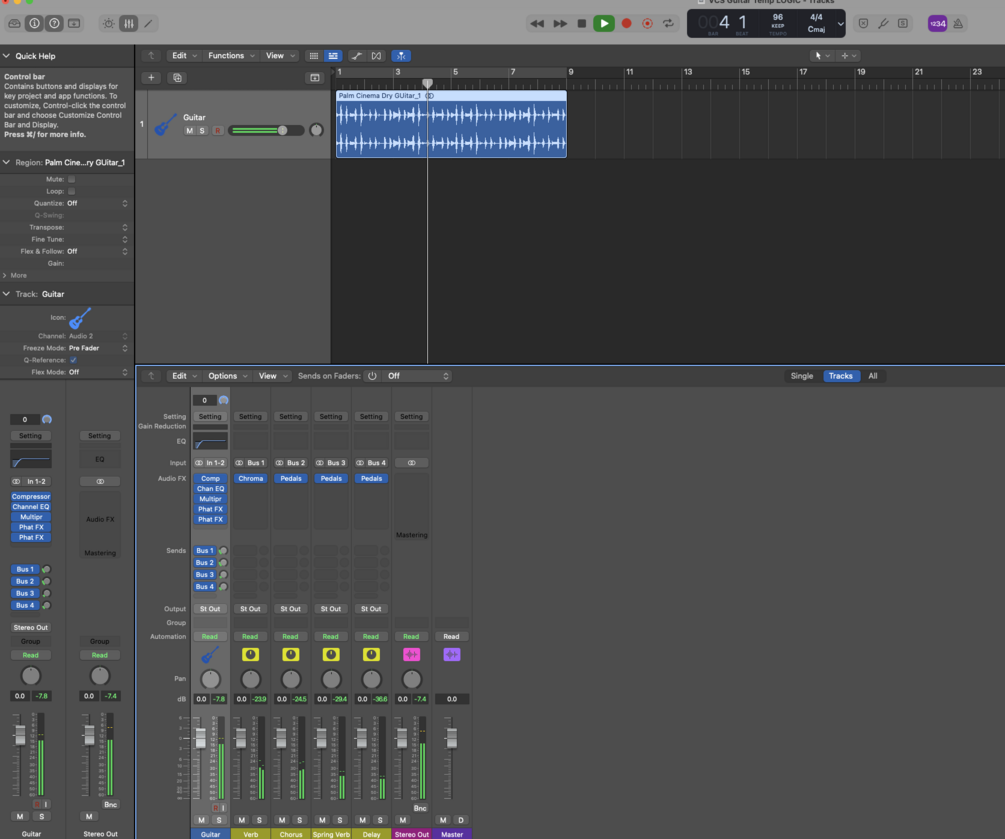Image resolution: width=1005 pixels, height=839 pixels.
Task: Select the Palm Cinema Dry GUitar_1 audio region
Action: [451, 124]
